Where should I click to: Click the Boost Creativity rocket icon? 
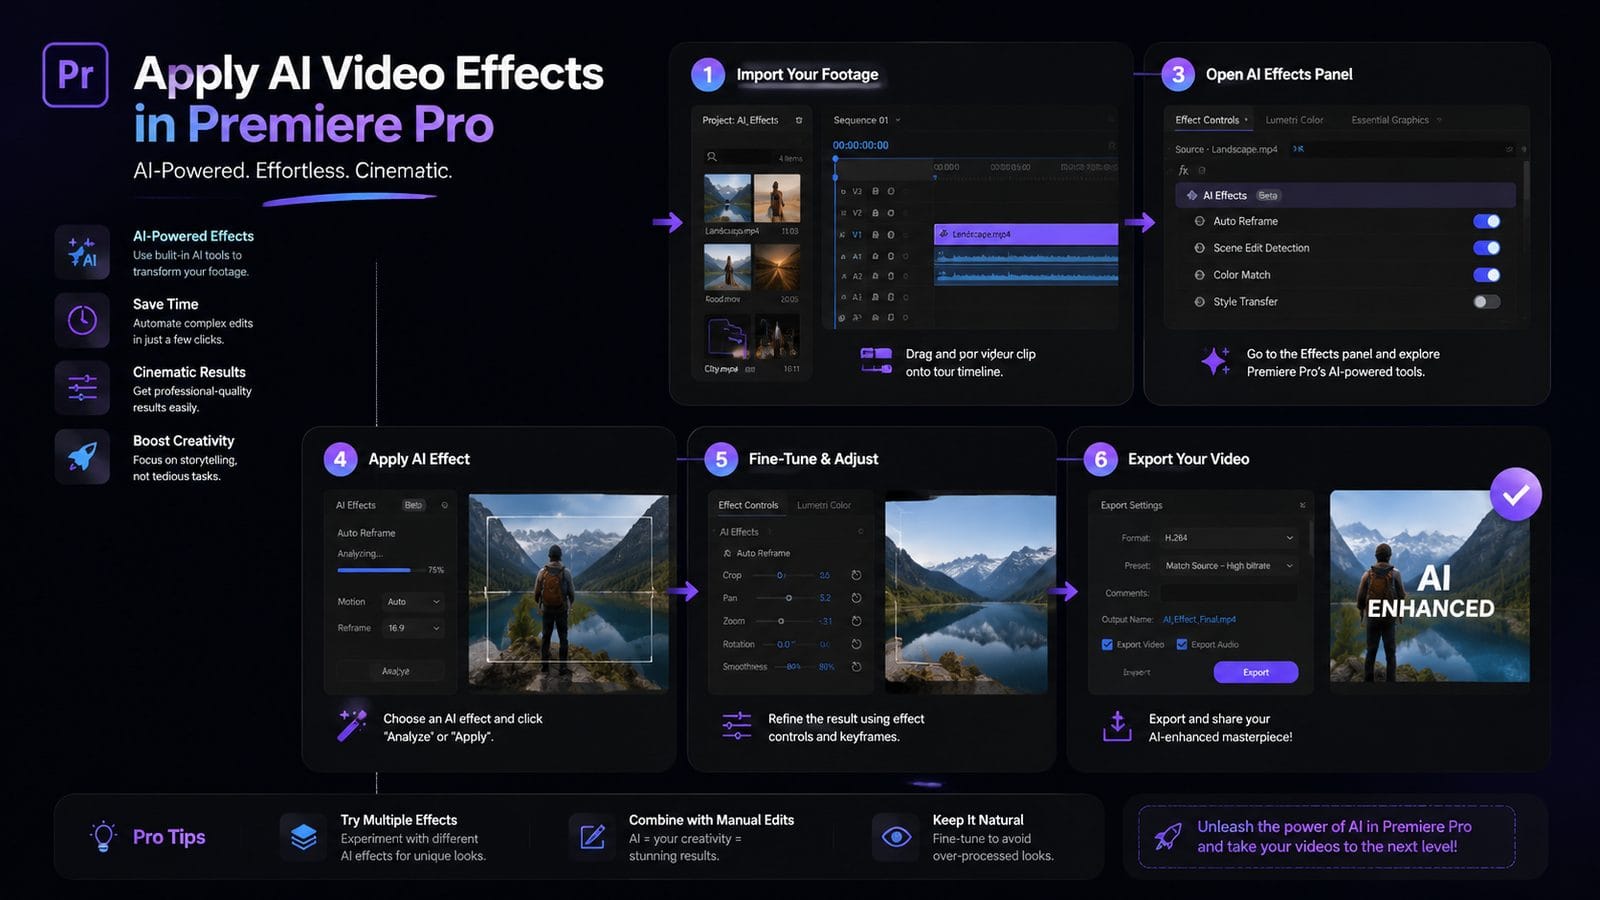(x=82, y=457)
